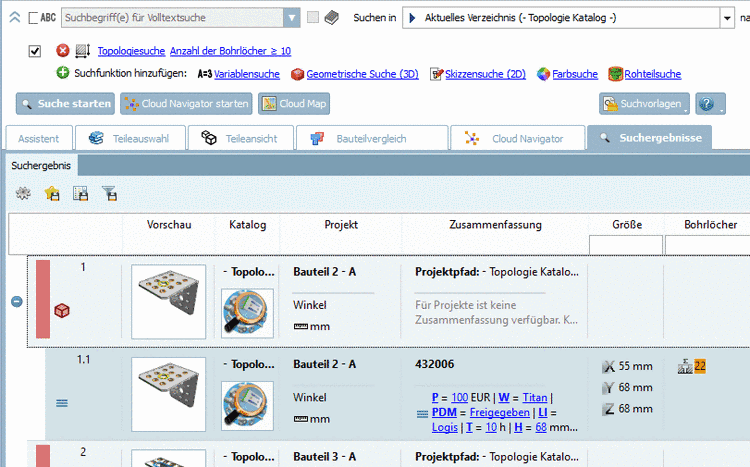The width and height of the screenshot is (750, 467).
Task: Click the A=3 variable search icon
Action: (205, 74)
